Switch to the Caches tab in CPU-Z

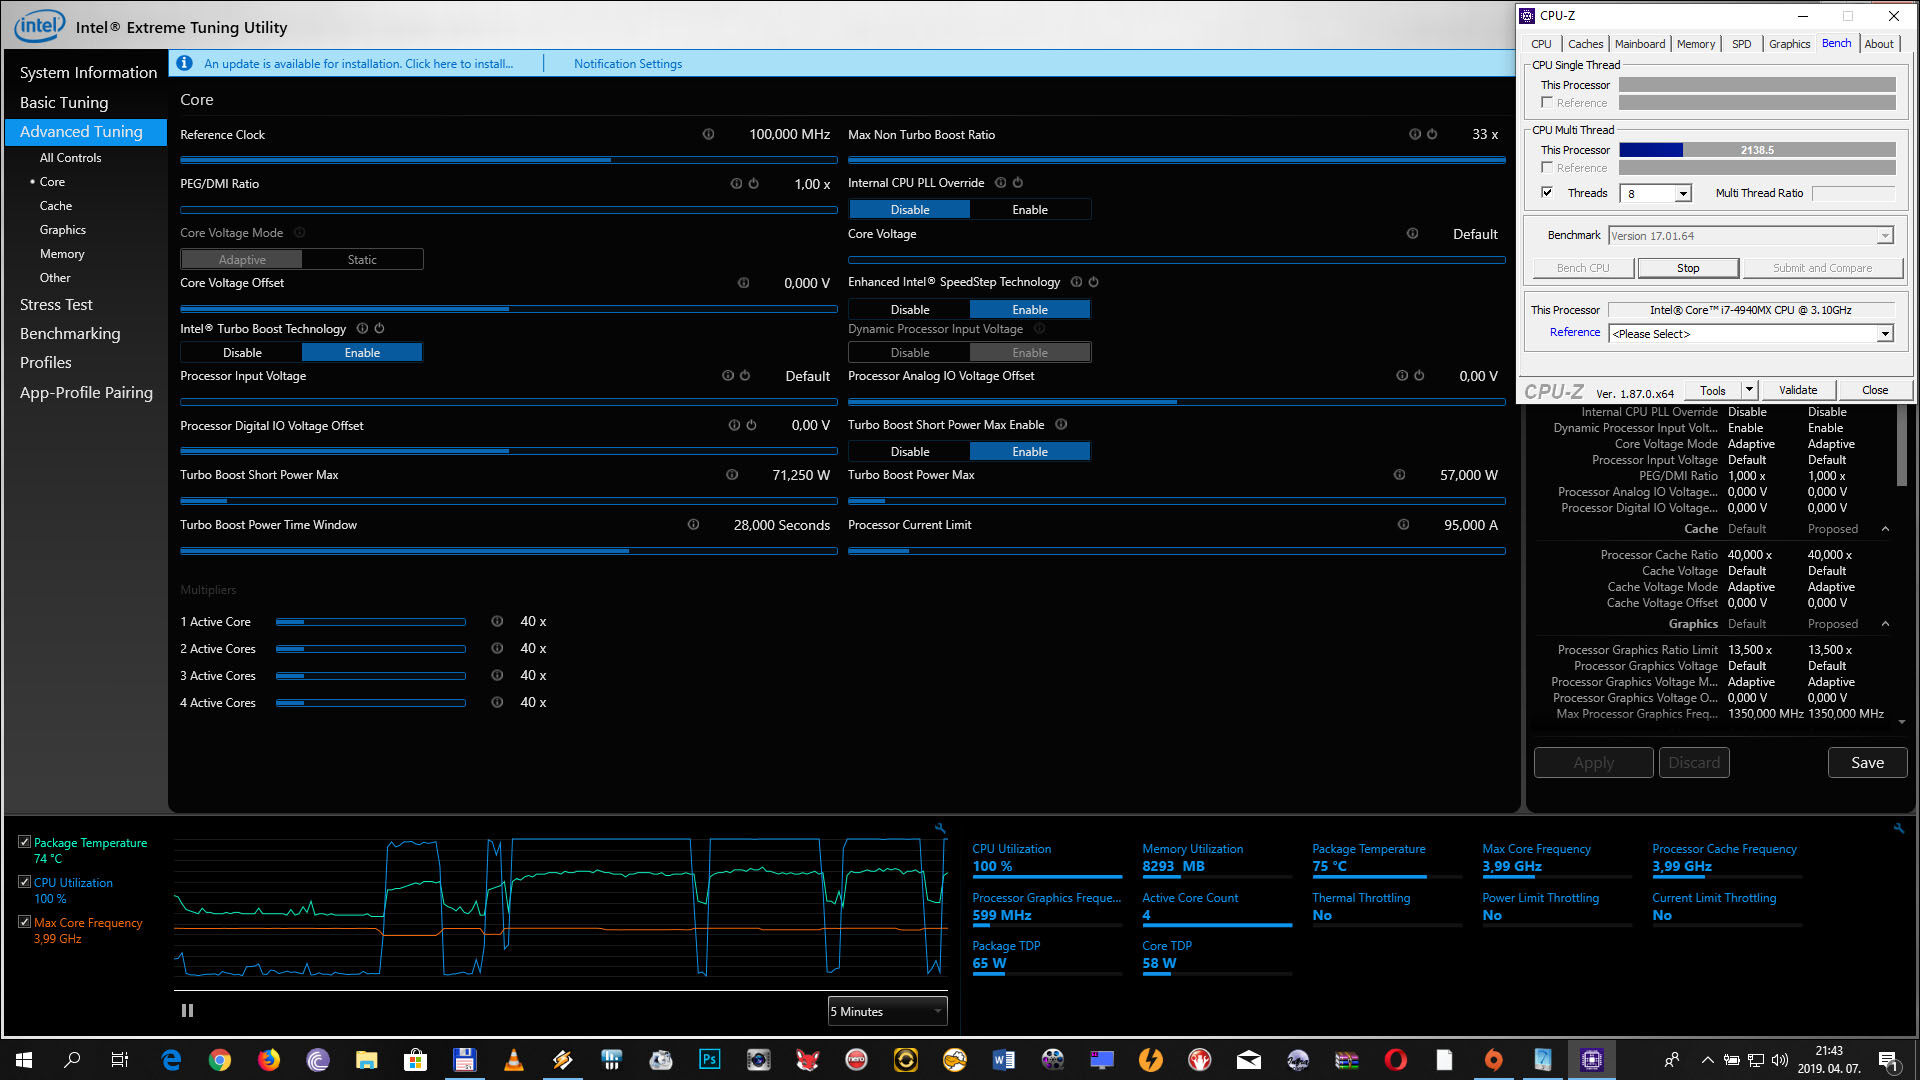tap(1585, 44)
